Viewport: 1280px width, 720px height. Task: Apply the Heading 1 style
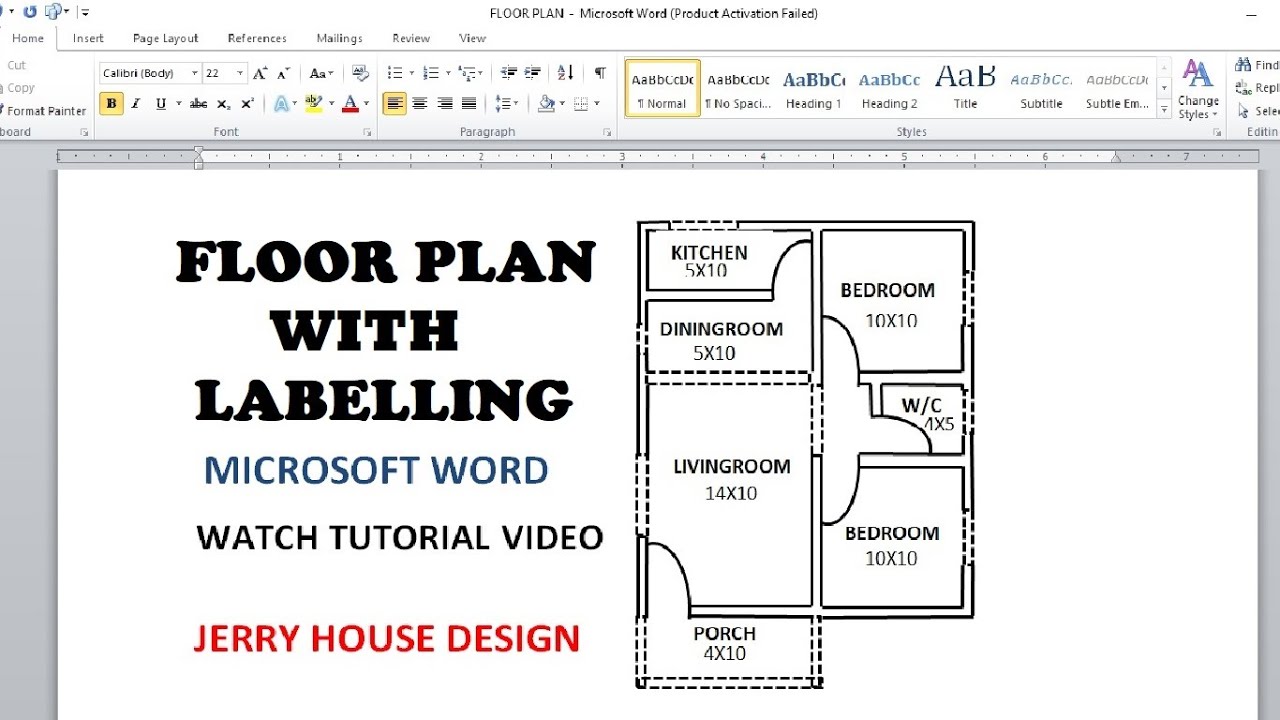[x=813, y=88]
